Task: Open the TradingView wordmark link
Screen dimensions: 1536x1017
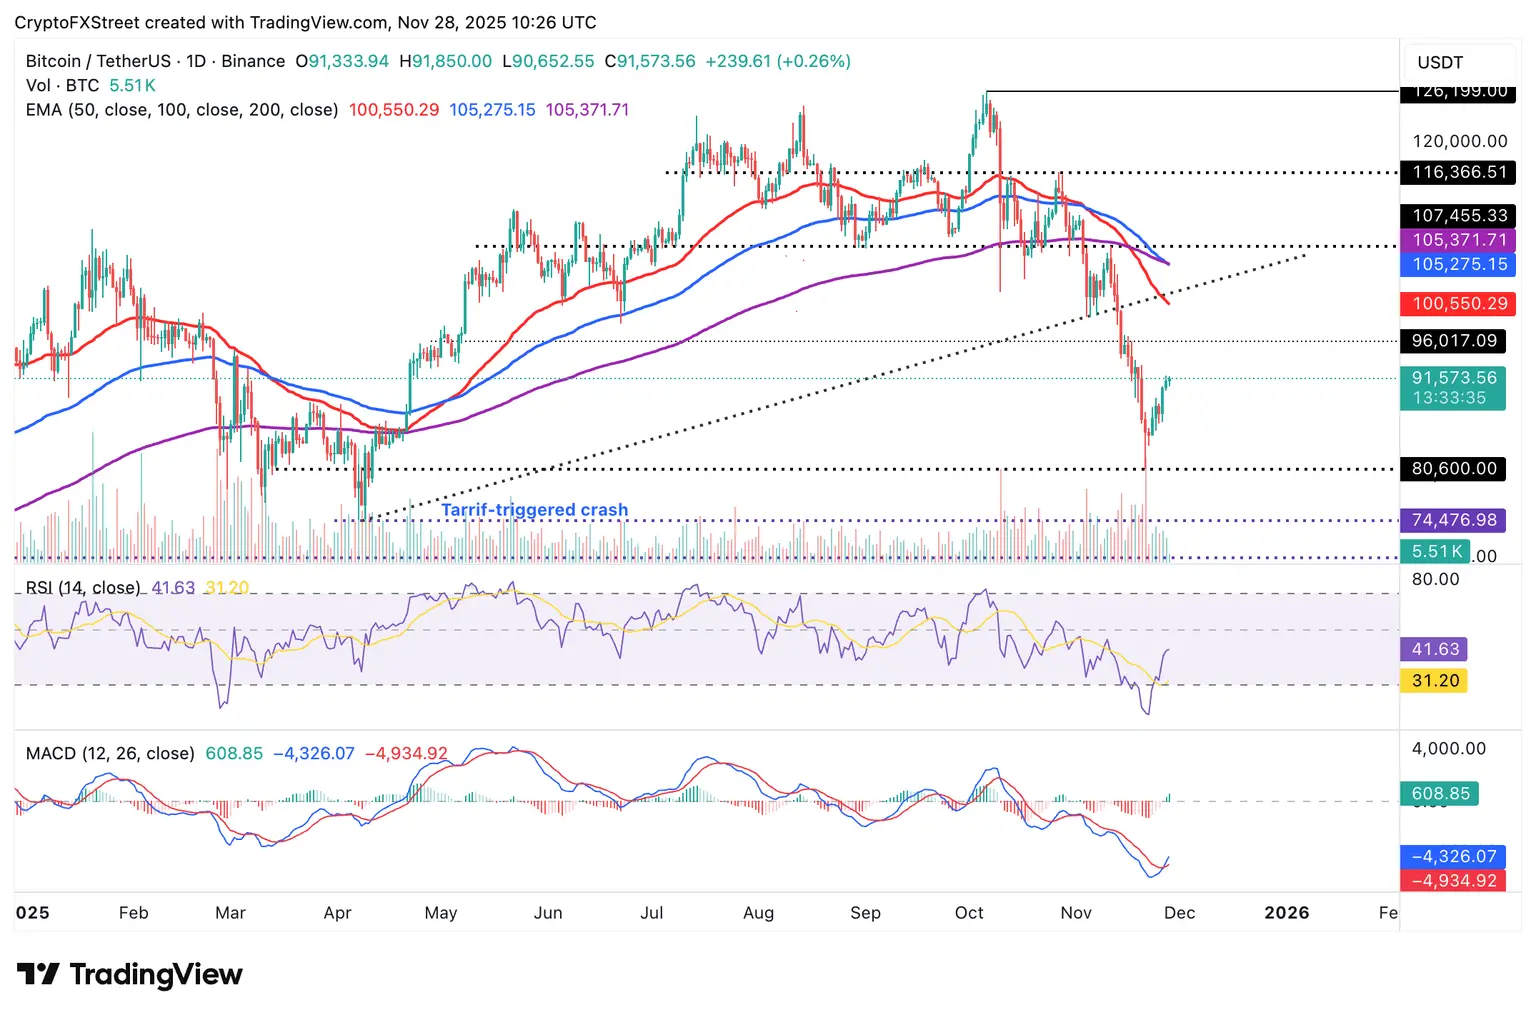Action: tap(156, 975)
